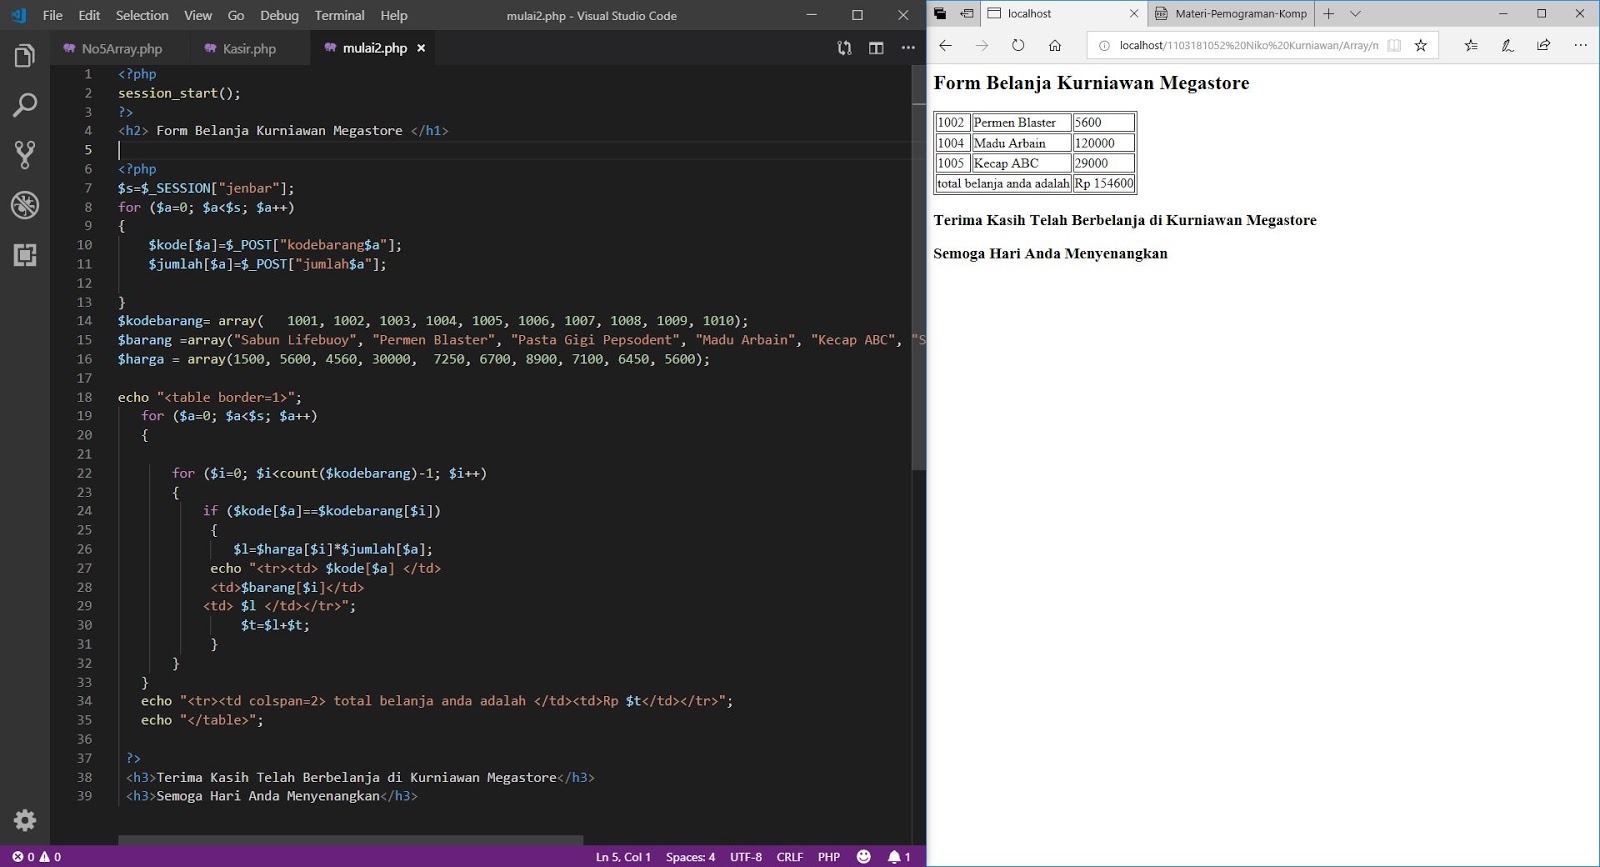Click Ln 5, Col 1 in status bar
The width and height of the screenshot is (1600, 867).
click(623, 857)
